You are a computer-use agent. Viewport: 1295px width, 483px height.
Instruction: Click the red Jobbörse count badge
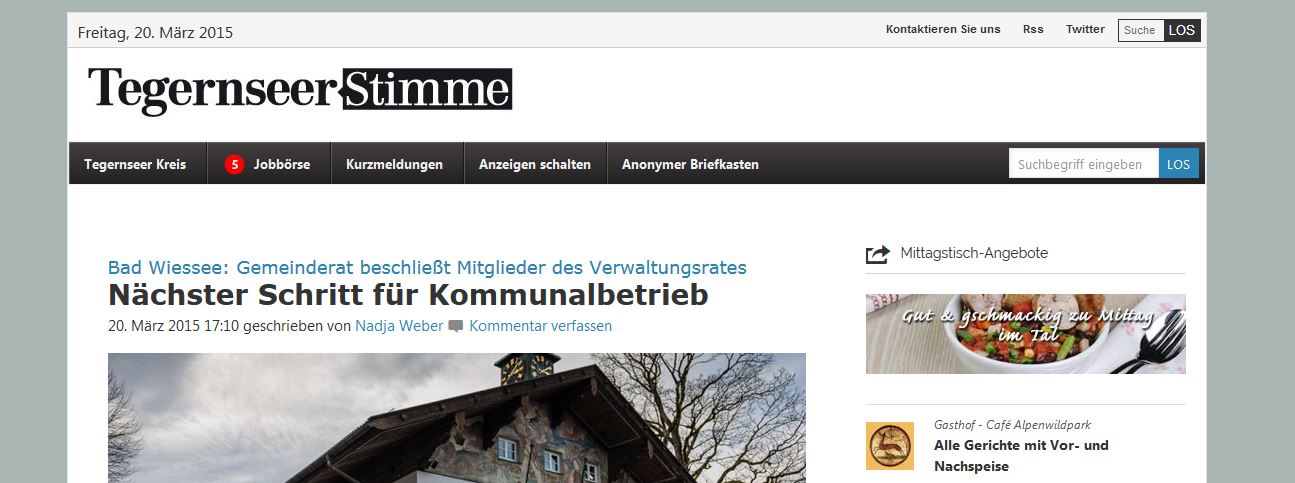click(234, 164)
